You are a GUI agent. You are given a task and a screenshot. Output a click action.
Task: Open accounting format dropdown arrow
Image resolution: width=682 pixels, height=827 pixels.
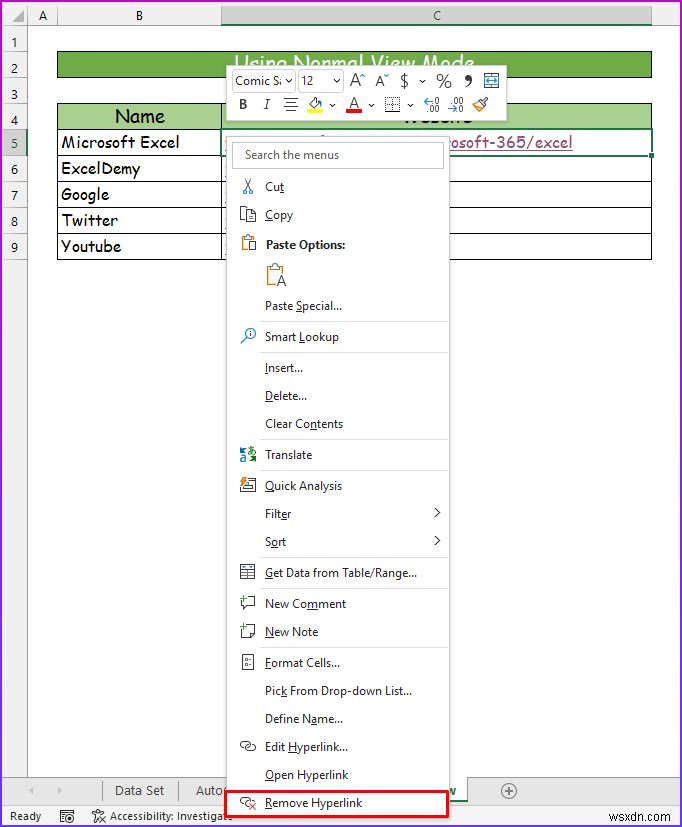click(x=422, y=81)
